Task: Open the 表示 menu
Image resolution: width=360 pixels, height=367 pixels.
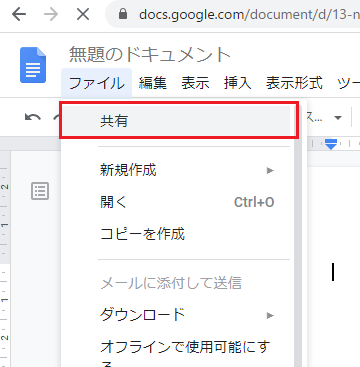Action: 195,83
